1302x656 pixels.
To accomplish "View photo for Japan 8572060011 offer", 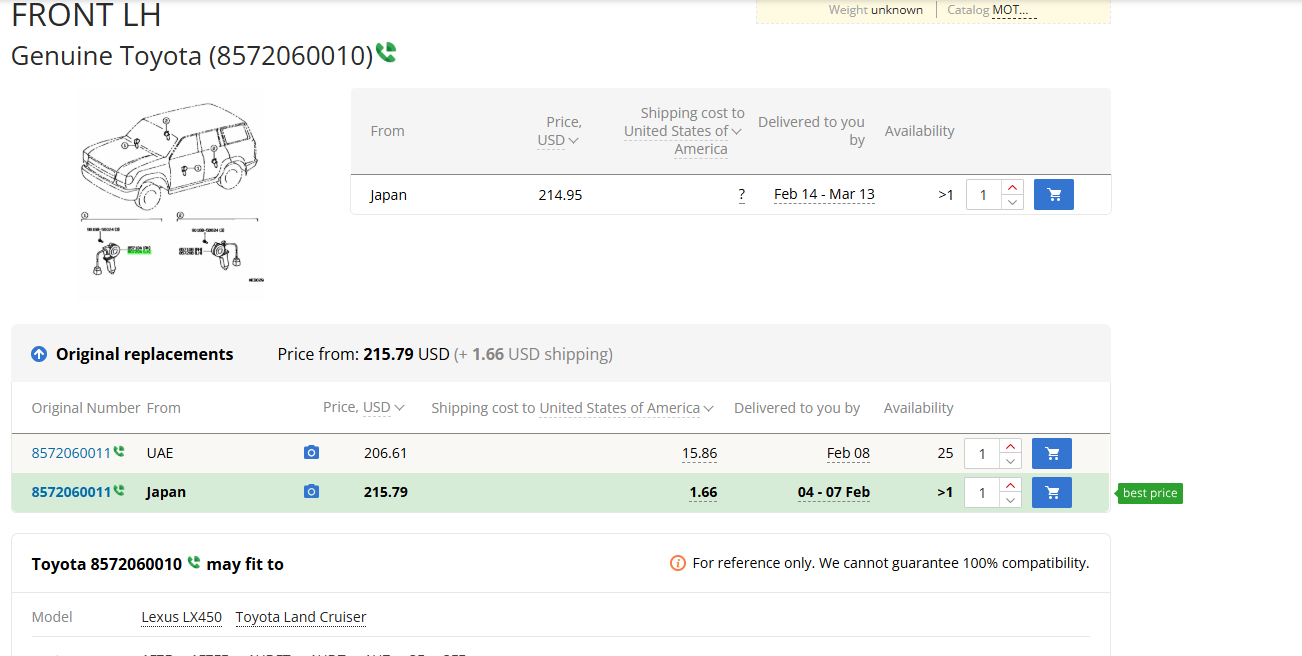I will tap(311, 492).
